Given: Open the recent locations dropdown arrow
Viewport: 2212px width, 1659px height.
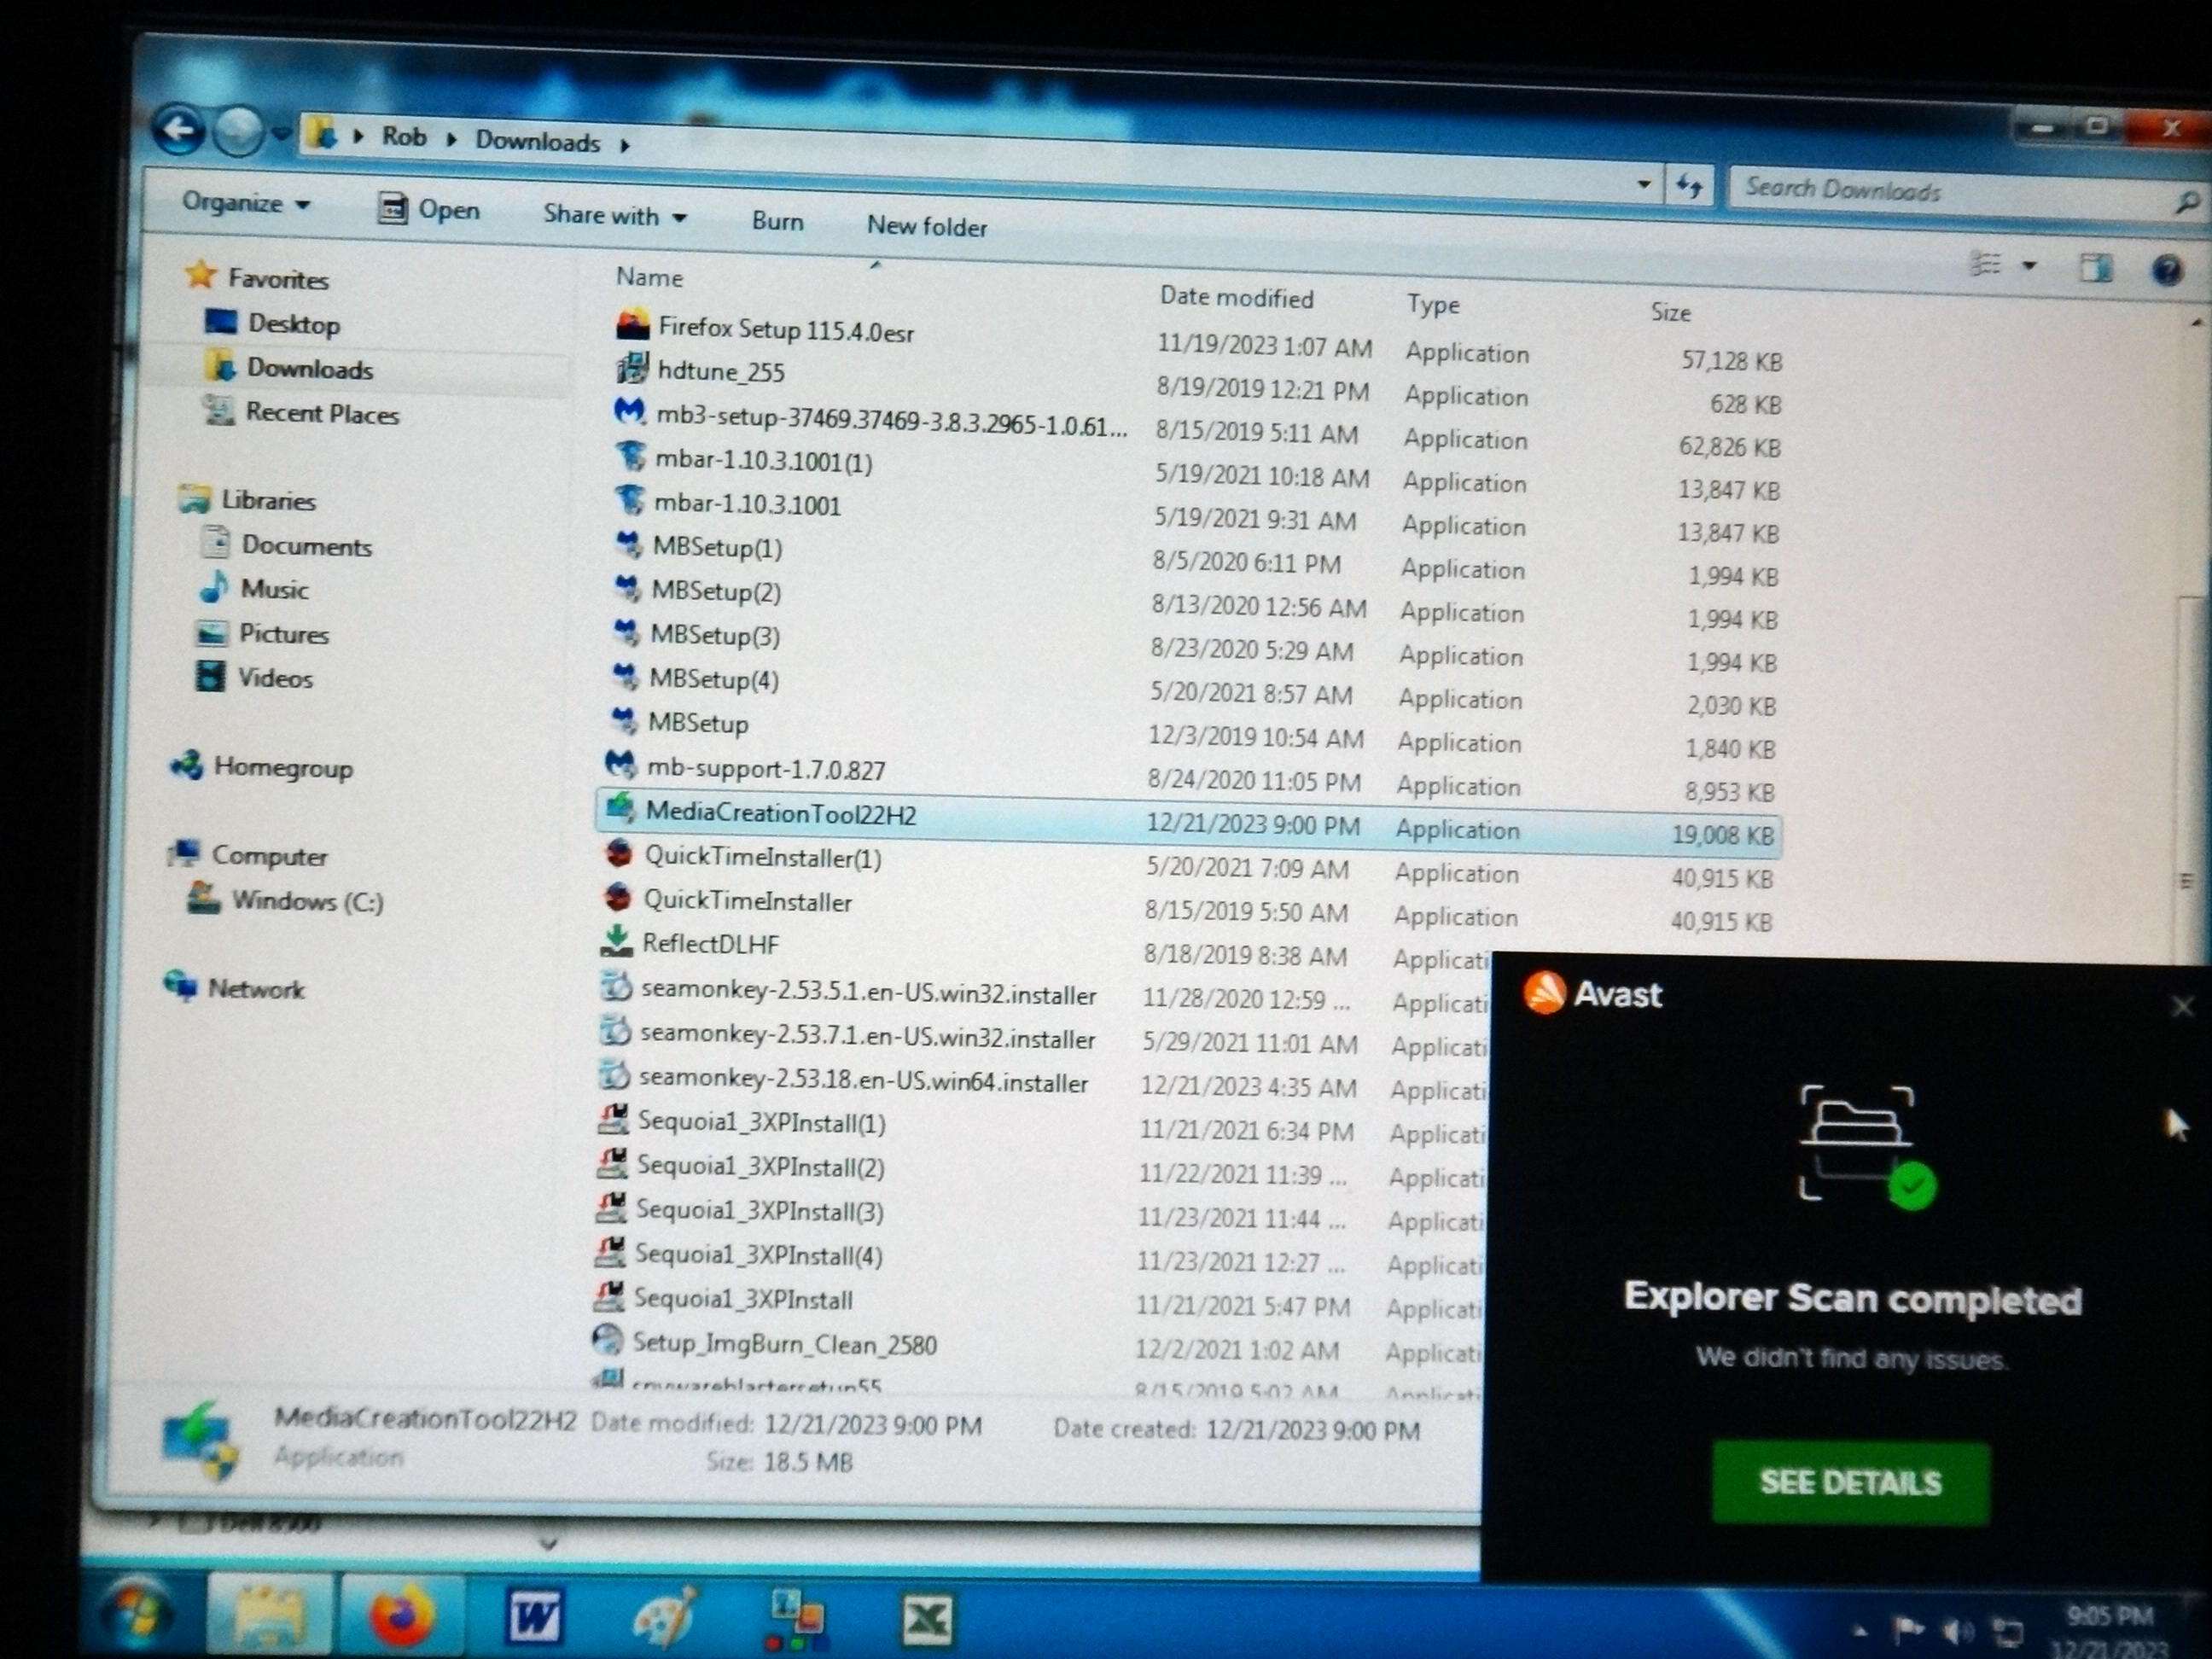Looking at the screenshot, I should 281,133.
